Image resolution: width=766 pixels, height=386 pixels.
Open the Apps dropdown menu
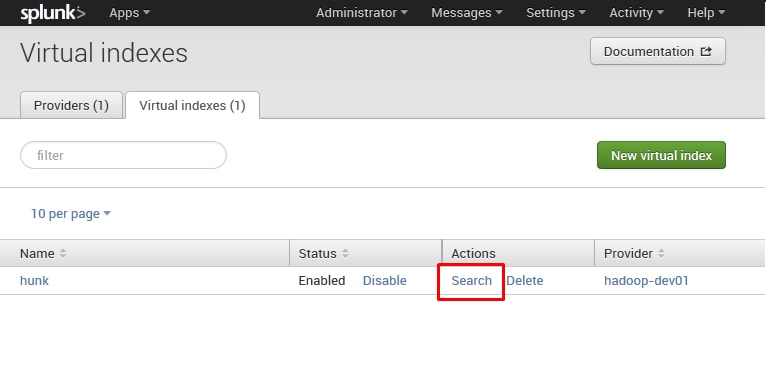(129, 13)
